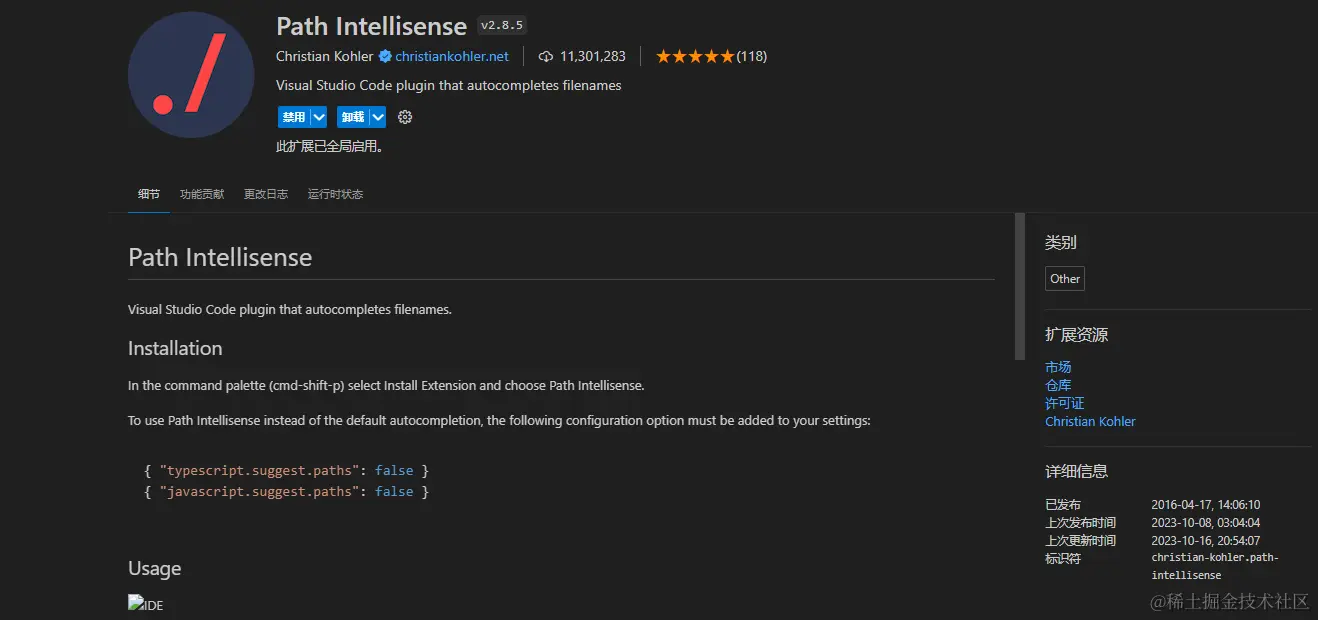Click the download count icon
The height and width of the screenshot is (620, 1318).
[x=545, y=56]
